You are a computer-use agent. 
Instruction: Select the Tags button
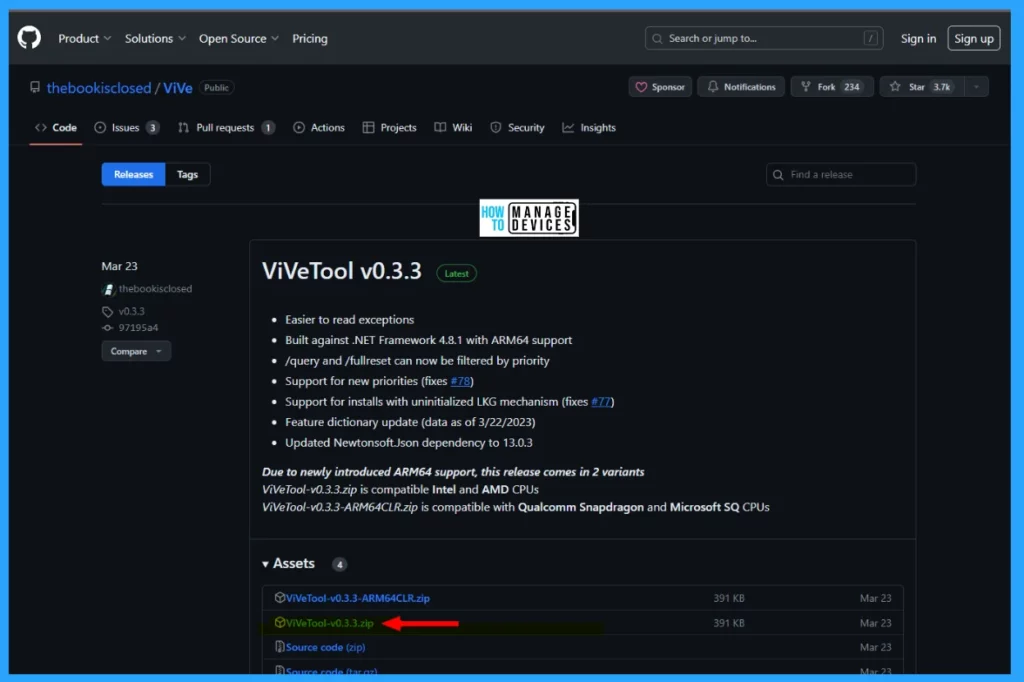pyautogui.click(x=187, y=174)
